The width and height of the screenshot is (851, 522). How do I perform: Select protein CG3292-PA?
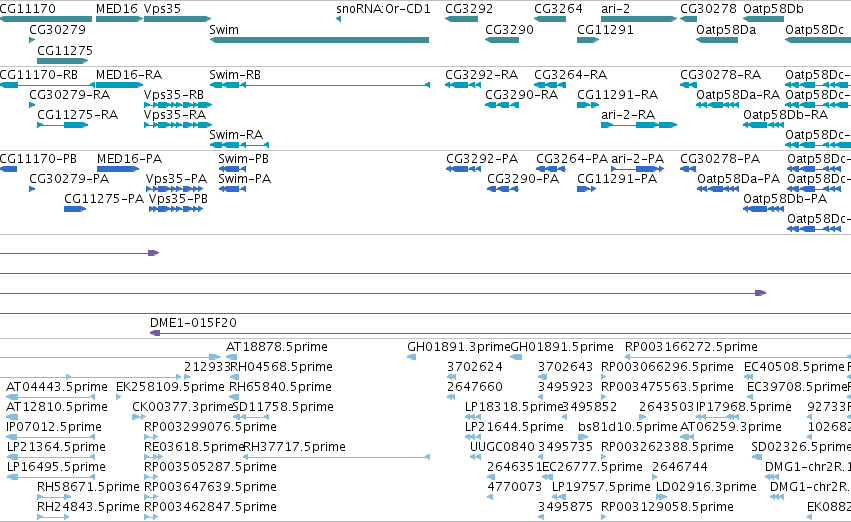tap(482, 159)
